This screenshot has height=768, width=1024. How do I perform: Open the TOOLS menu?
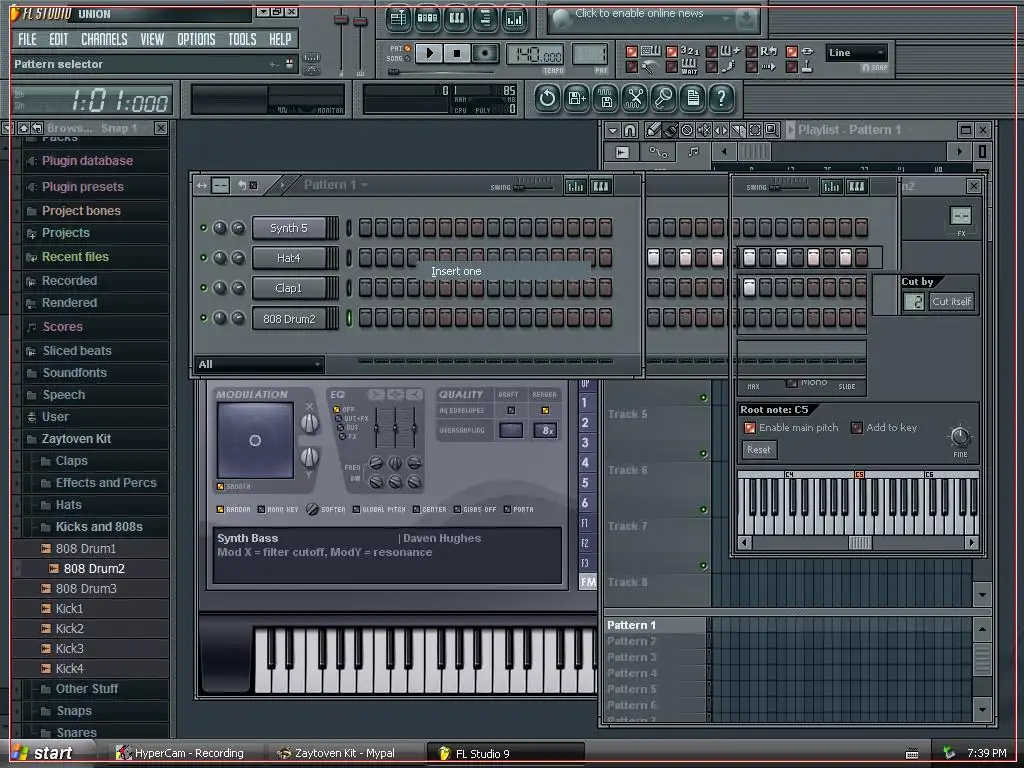(242, 39)
